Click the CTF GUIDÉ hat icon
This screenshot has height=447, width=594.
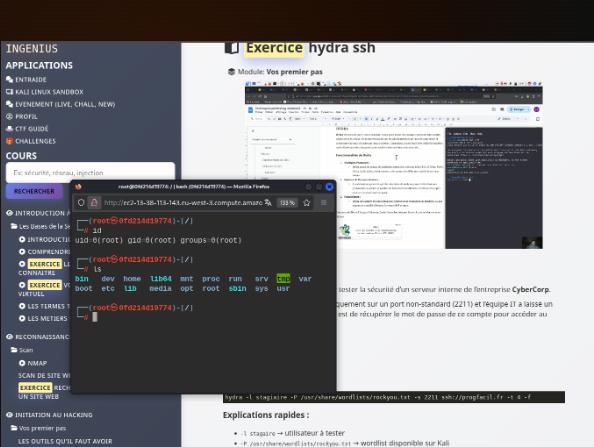(9, 129)
